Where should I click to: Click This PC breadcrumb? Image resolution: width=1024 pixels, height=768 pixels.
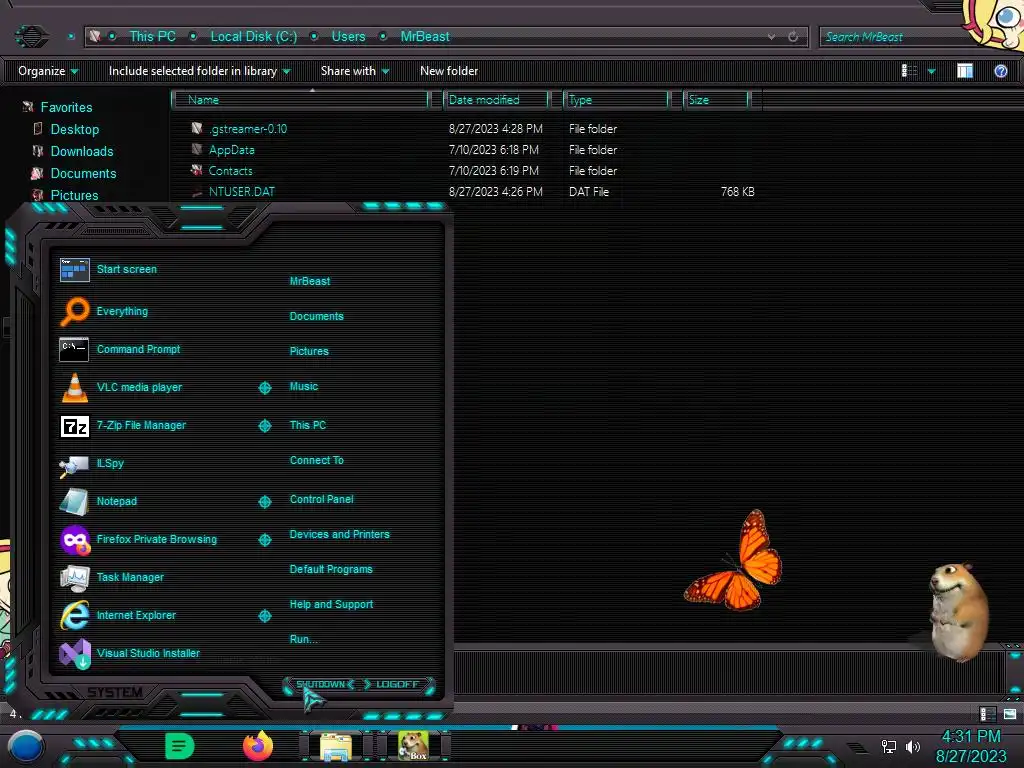152,37
